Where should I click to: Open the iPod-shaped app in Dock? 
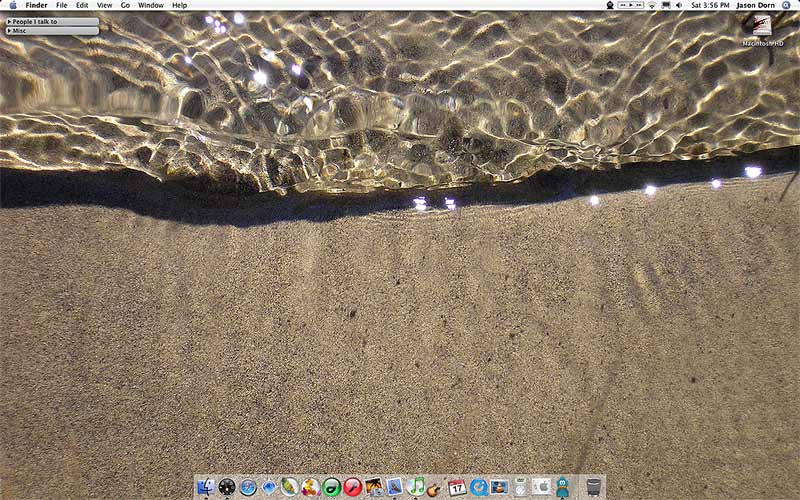(x=520, y=487)
